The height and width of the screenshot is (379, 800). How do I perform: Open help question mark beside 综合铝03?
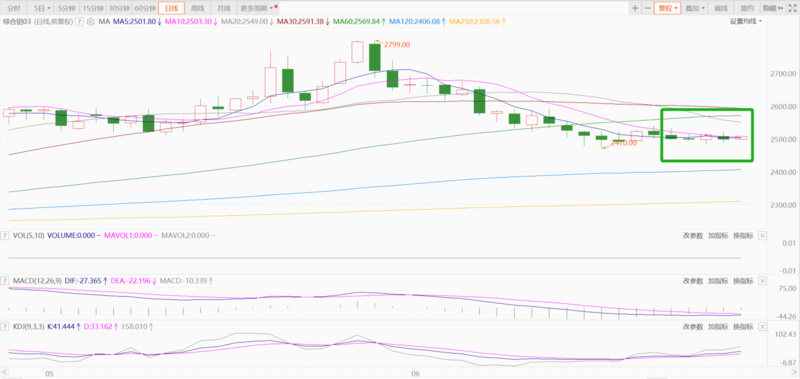click(80, 22)
